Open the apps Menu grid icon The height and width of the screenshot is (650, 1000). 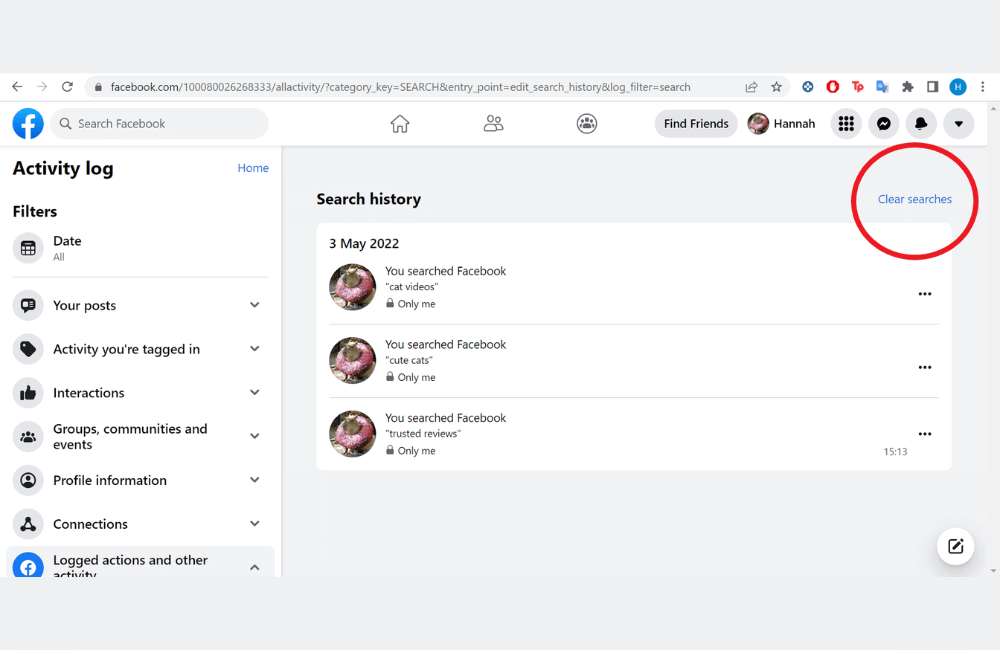point(846,123)
